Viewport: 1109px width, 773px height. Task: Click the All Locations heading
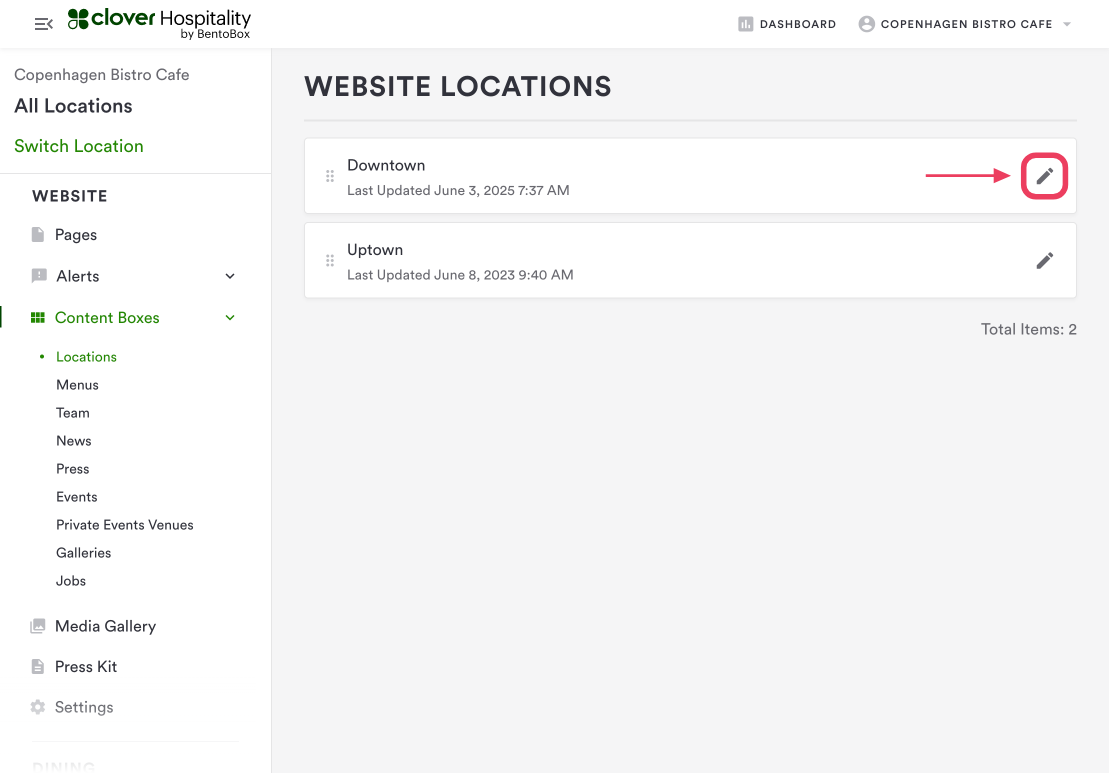73,106
